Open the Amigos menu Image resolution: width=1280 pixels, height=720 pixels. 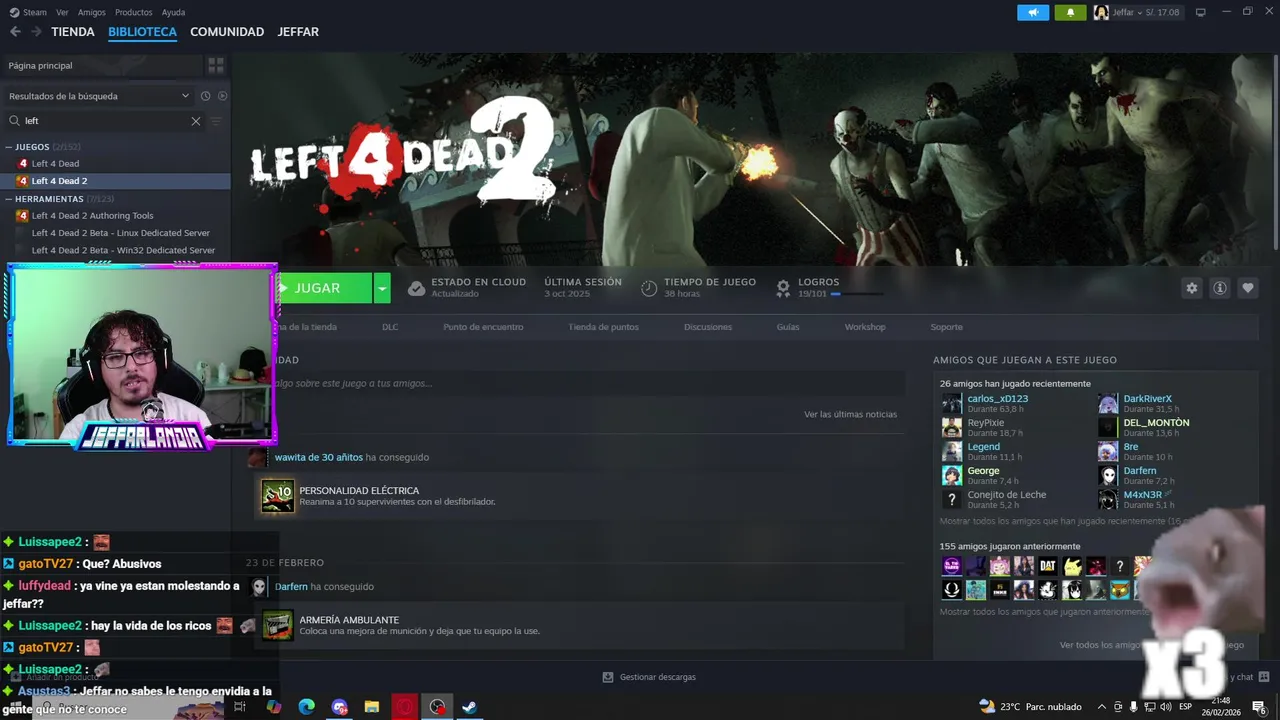pos(92,12)
